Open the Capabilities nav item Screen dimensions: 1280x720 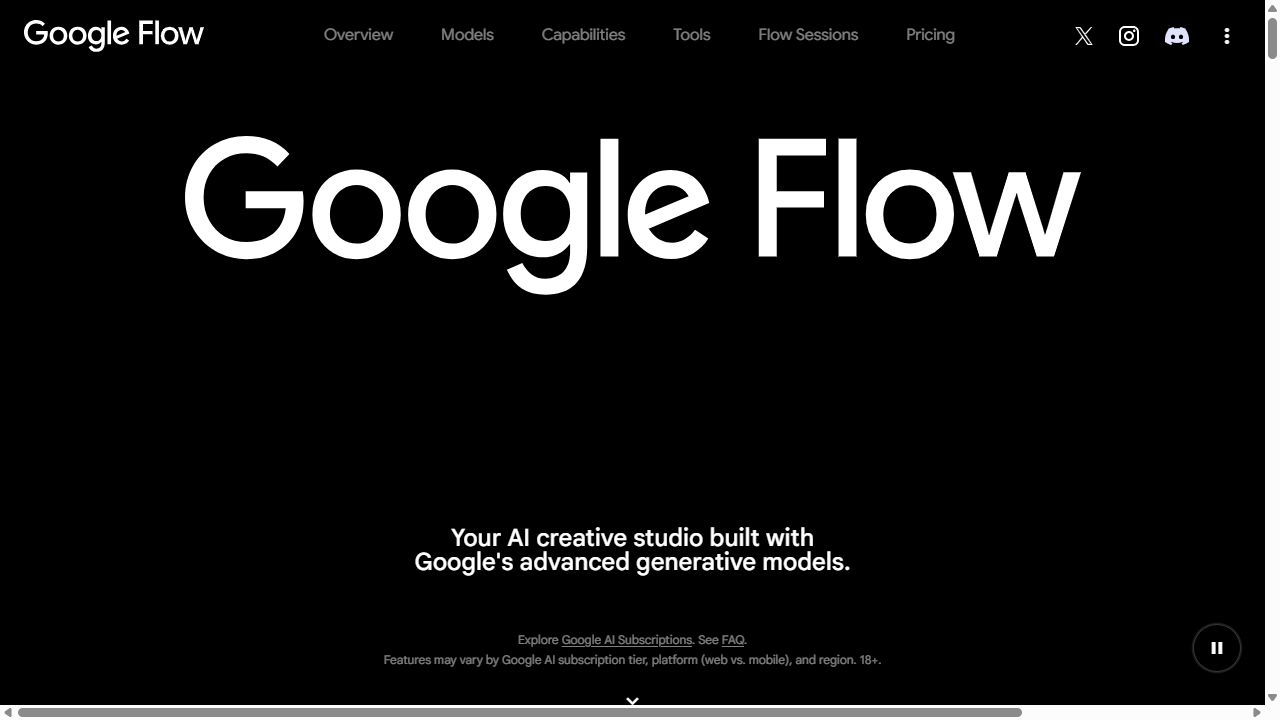tap(583, 35)
